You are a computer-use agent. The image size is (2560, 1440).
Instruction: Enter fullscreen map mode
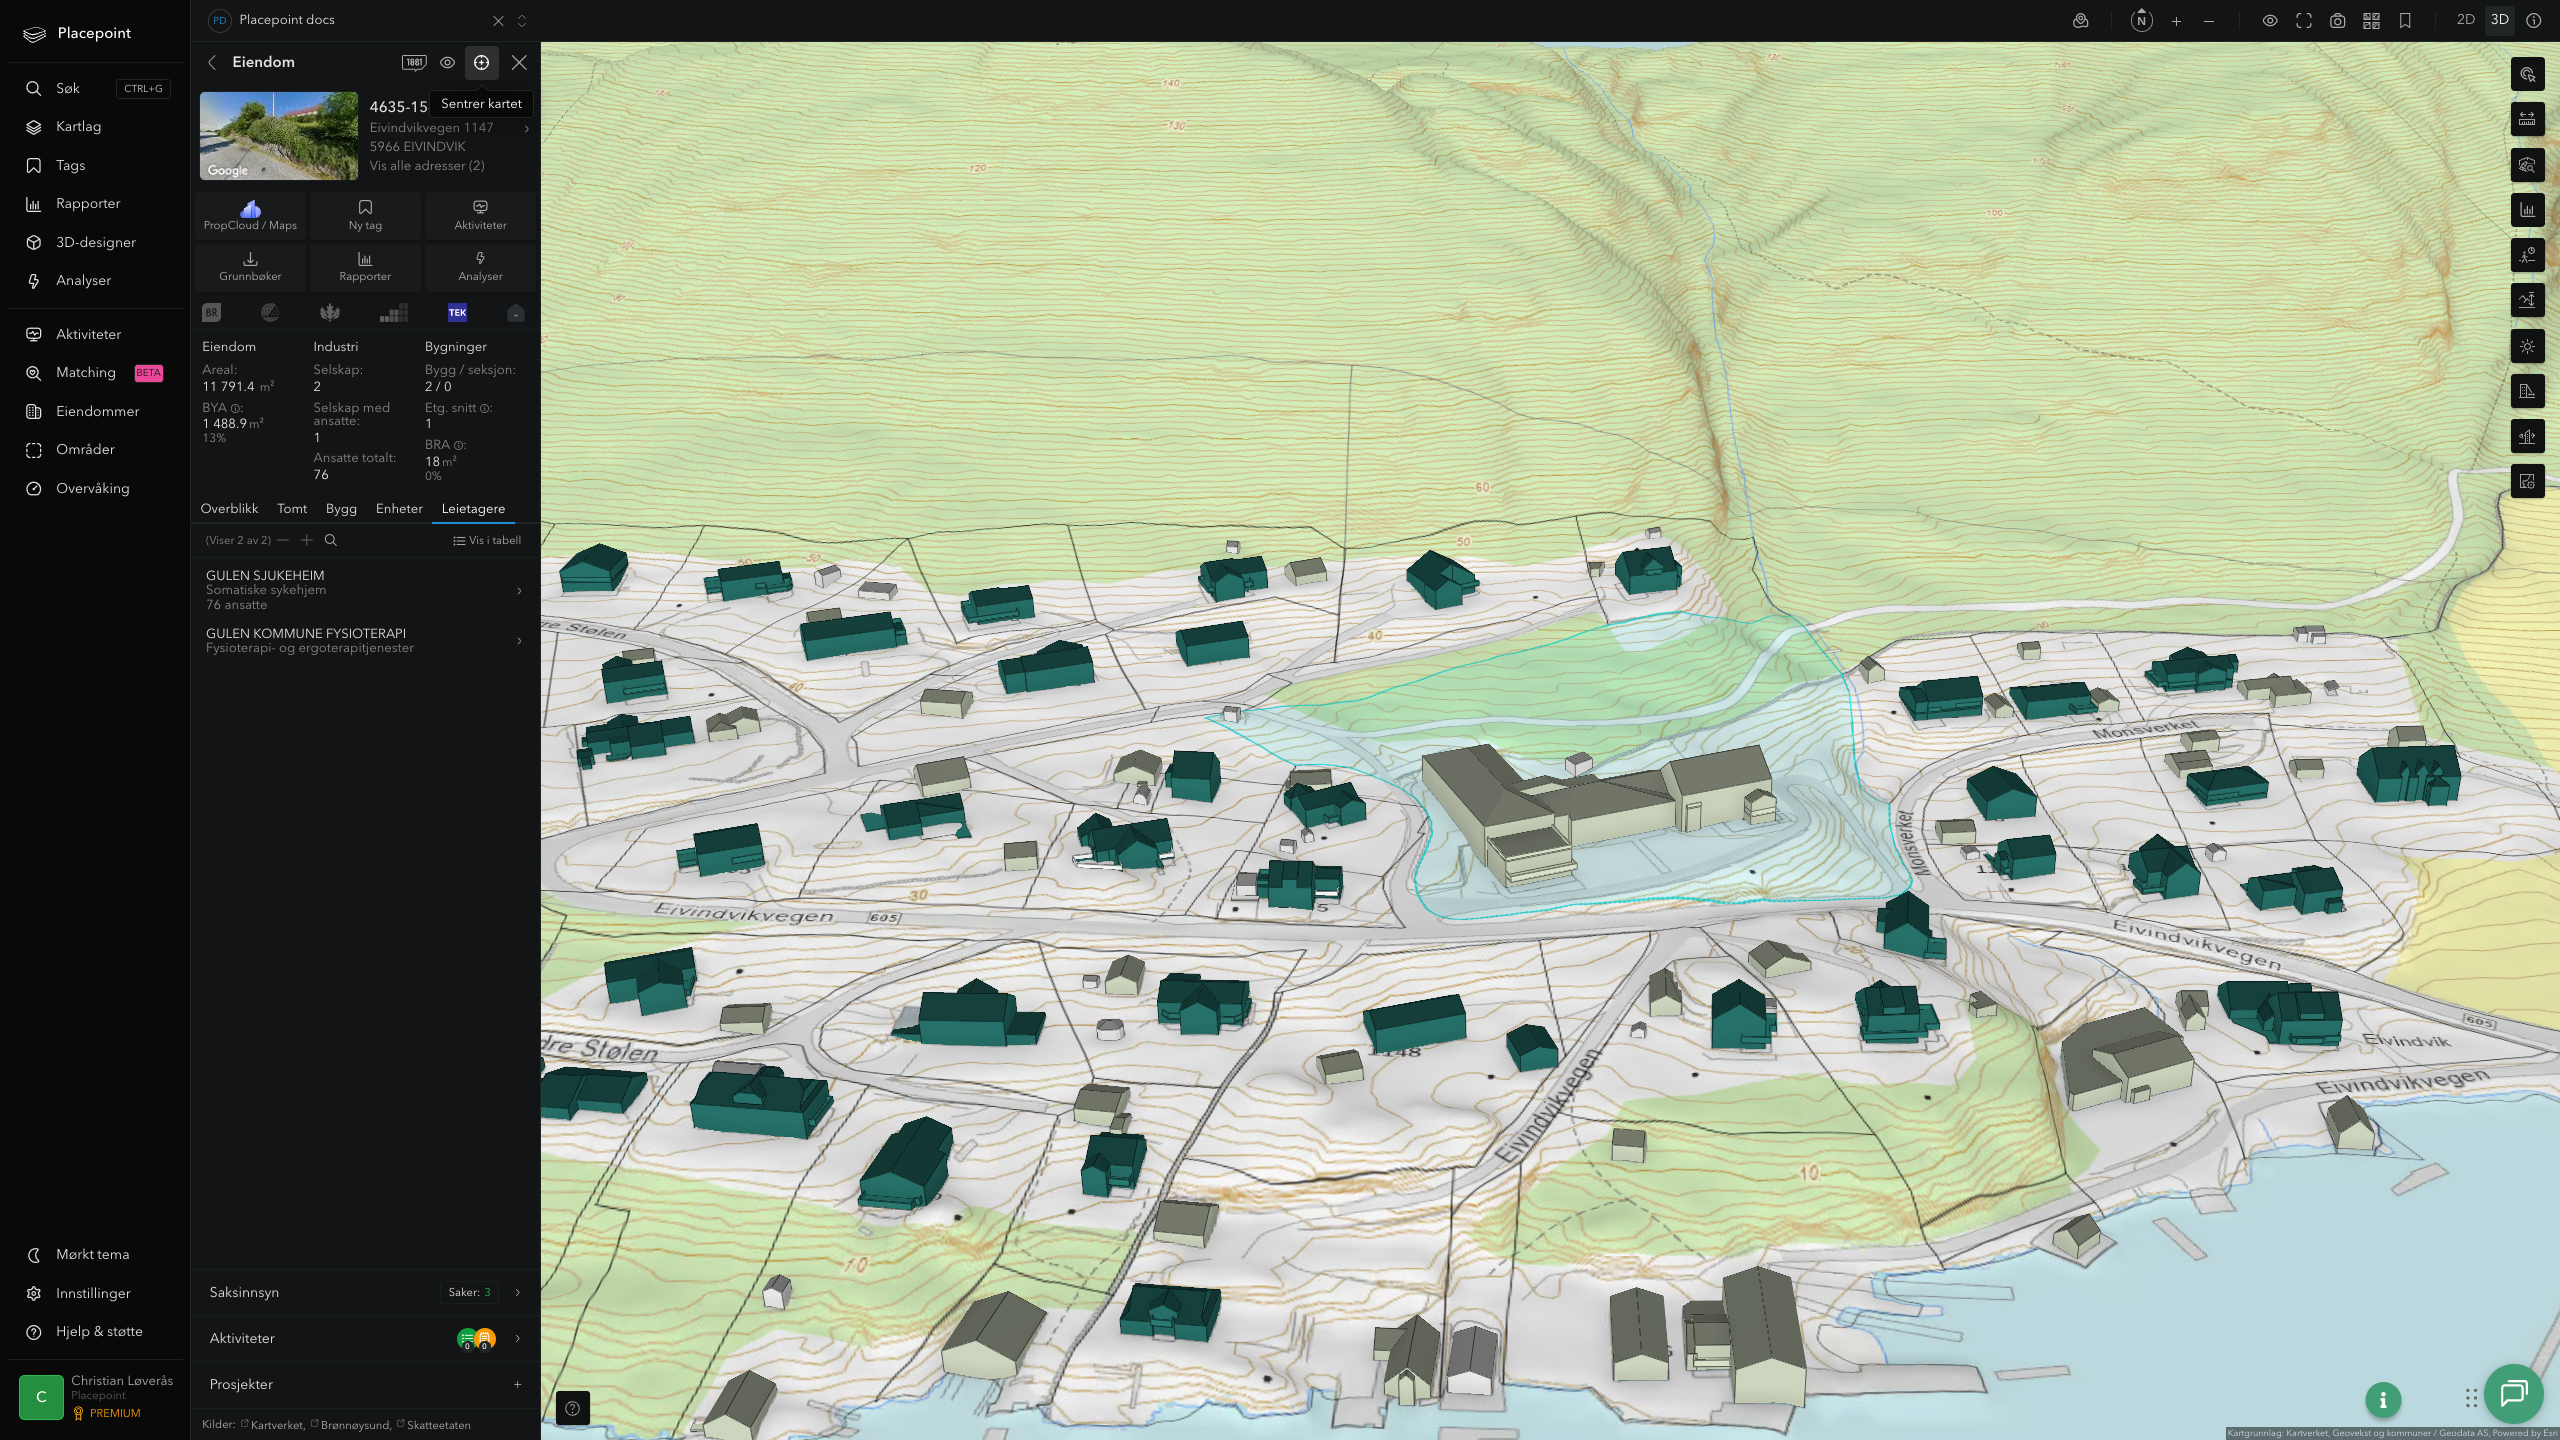pyautogui.click(x=2304, y=20)
